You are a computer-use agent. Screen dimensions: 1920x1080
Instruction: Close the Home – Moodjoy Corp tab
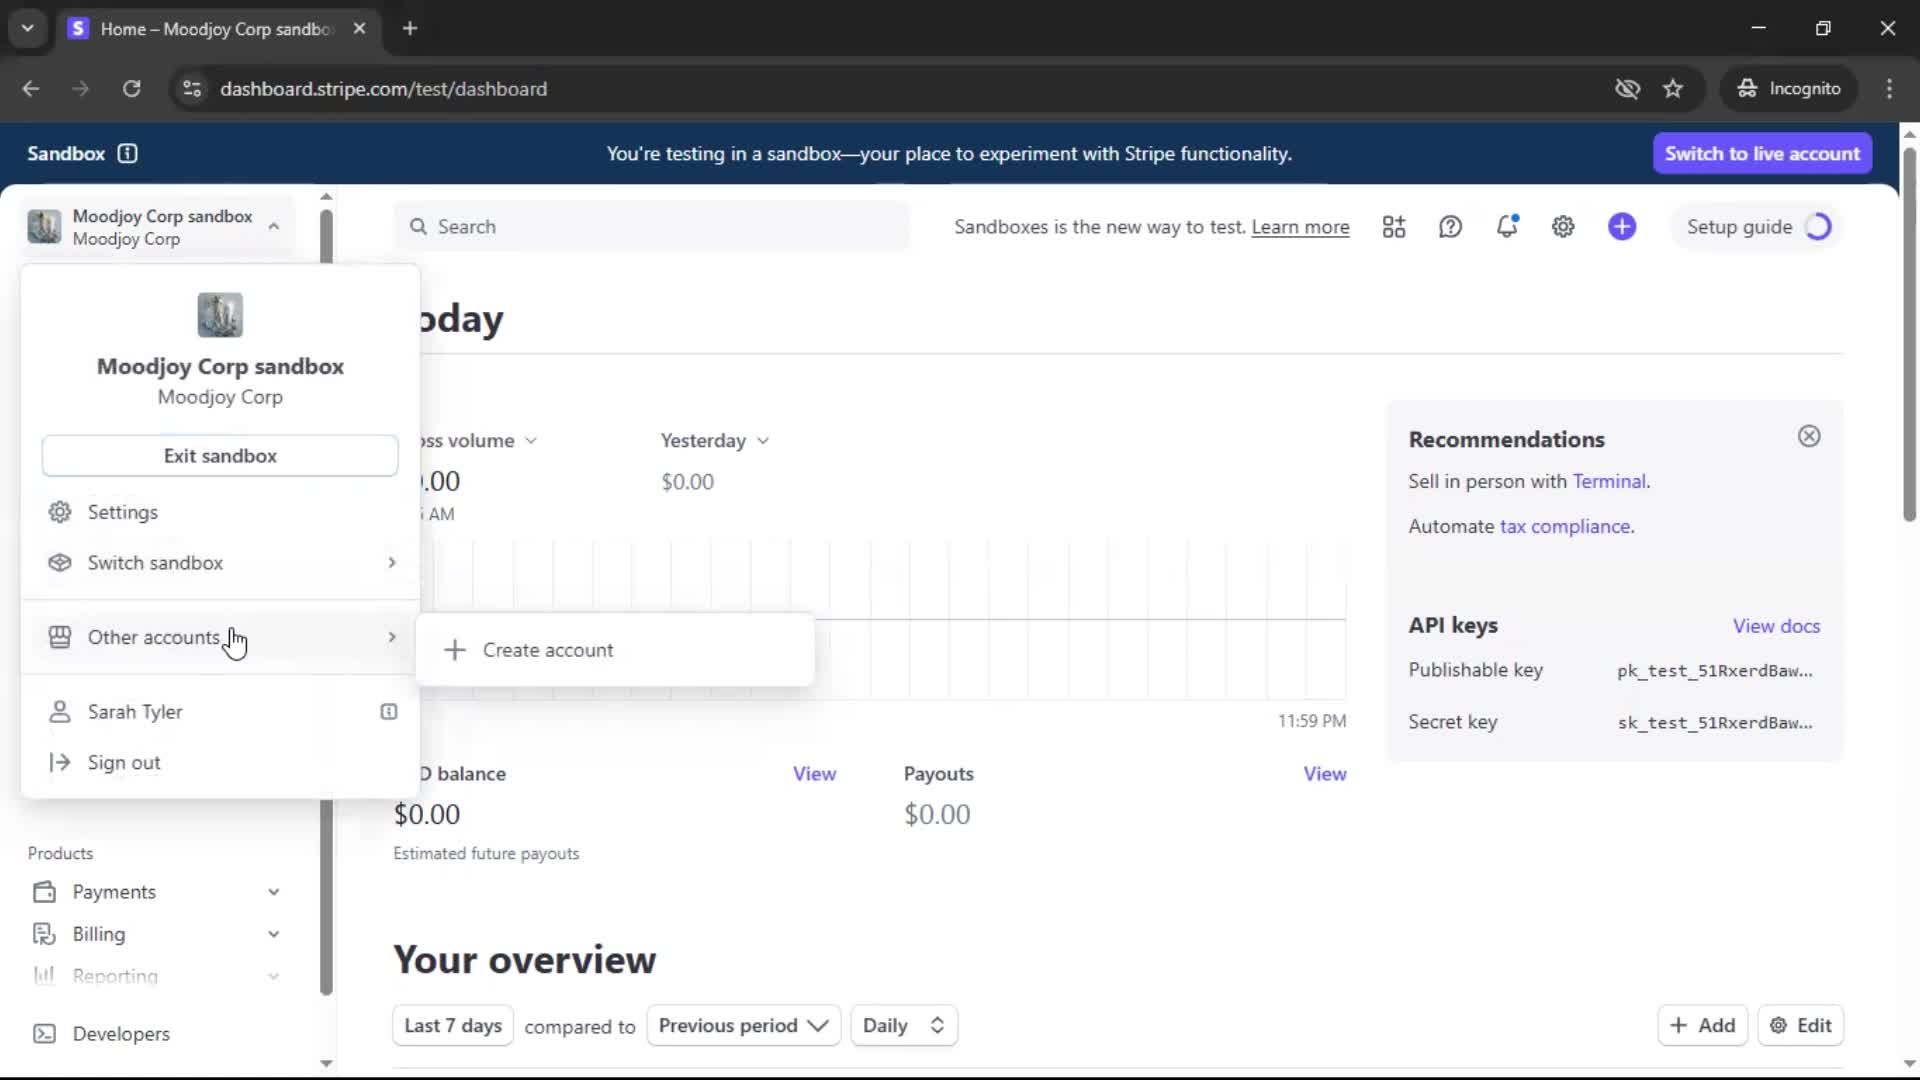(x=359, y=28)
